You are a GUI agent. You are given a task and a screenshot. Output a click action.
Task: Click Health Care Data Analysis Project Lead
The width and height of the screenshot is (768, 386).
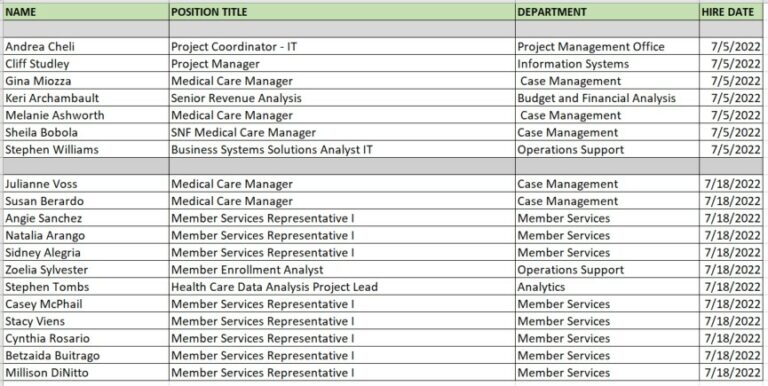[x=342, y=287]
